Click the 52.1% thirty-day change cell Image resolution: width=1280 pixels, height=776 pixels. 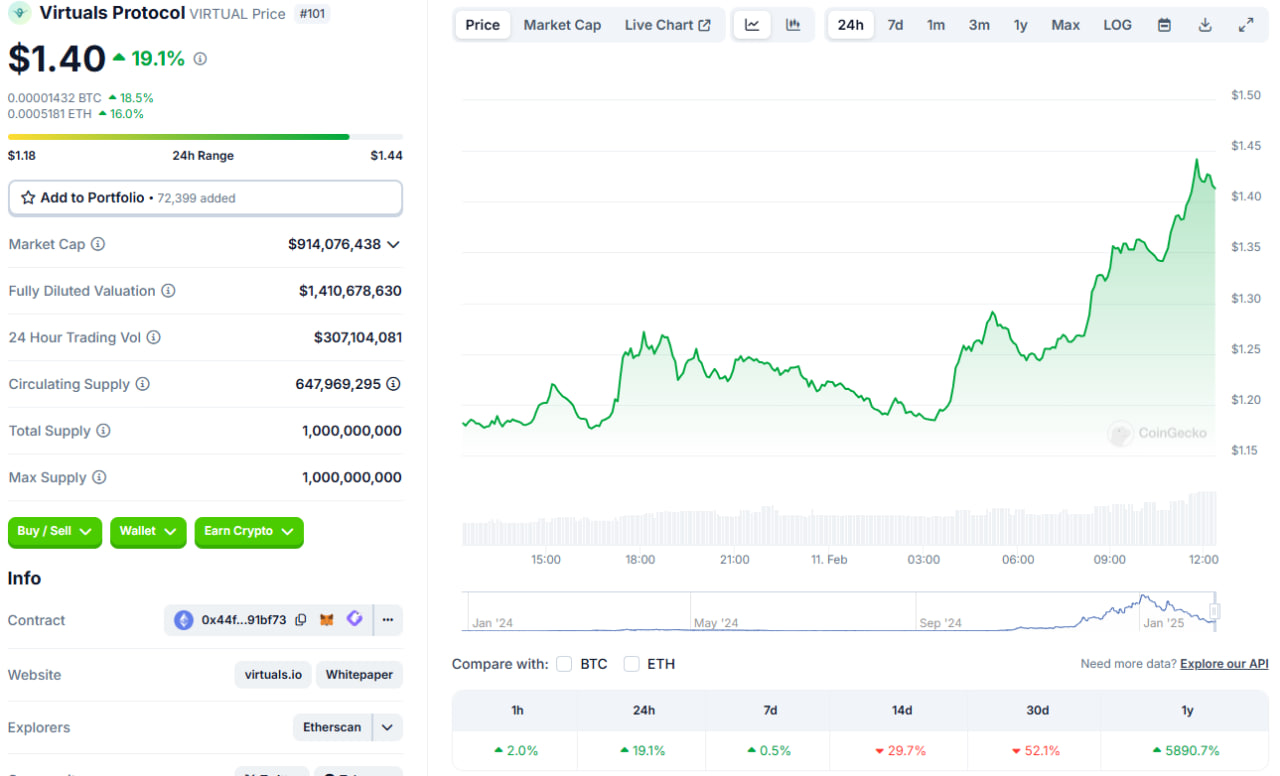tap(1037, 750)
